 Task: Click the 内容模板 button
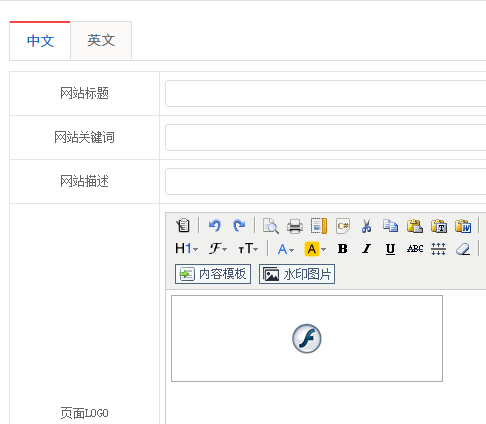coord(213,274)
